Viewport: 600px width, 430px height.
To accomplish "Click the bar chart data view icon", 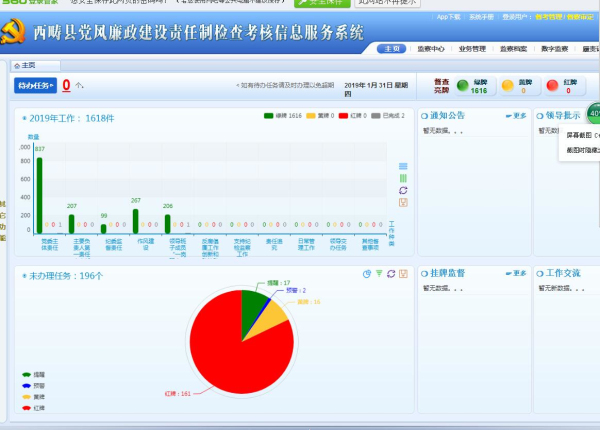I will pyautogui.click(x=403, y=166).
